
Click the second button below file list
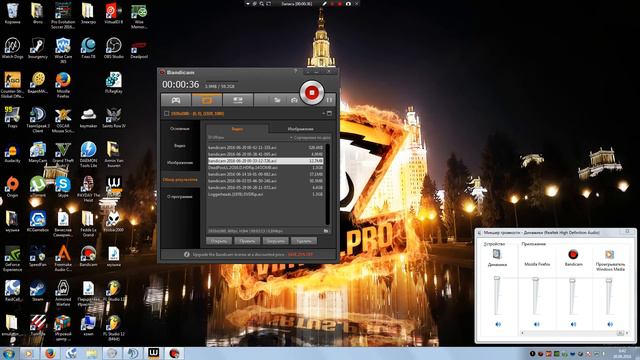point(247,241)
